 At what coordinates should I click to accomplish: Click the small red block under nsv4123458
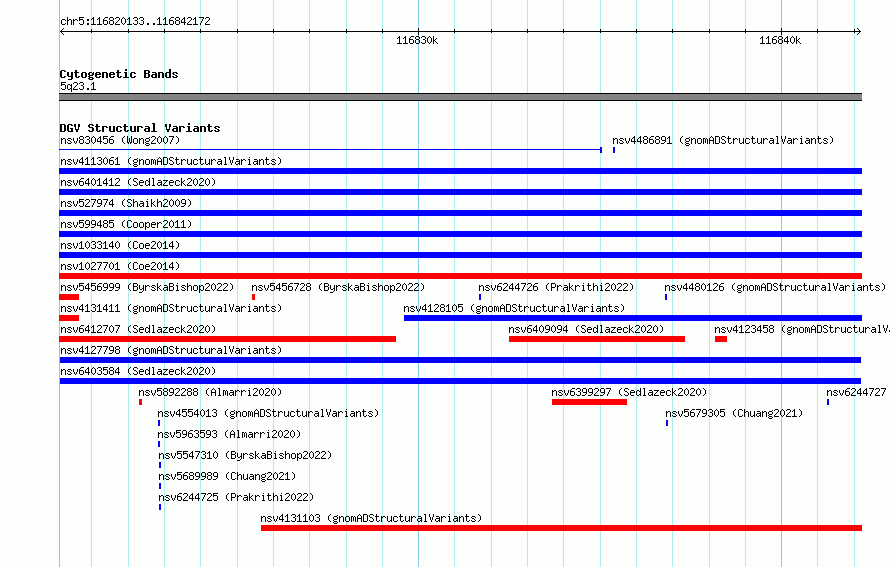click(721, 339)
